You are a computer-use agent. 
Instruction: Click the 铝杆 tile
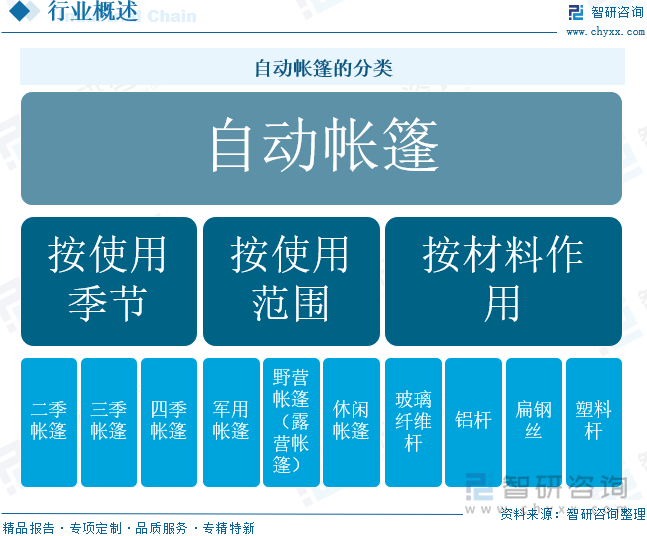tap(473, 422)
